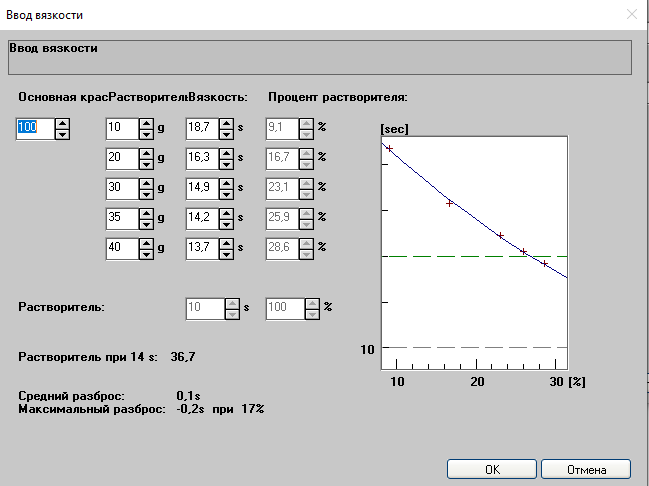Viewport: 649px width, 486px height.
Task: Decrease solvent amount in the 40 g row
Action: point(146,254)
